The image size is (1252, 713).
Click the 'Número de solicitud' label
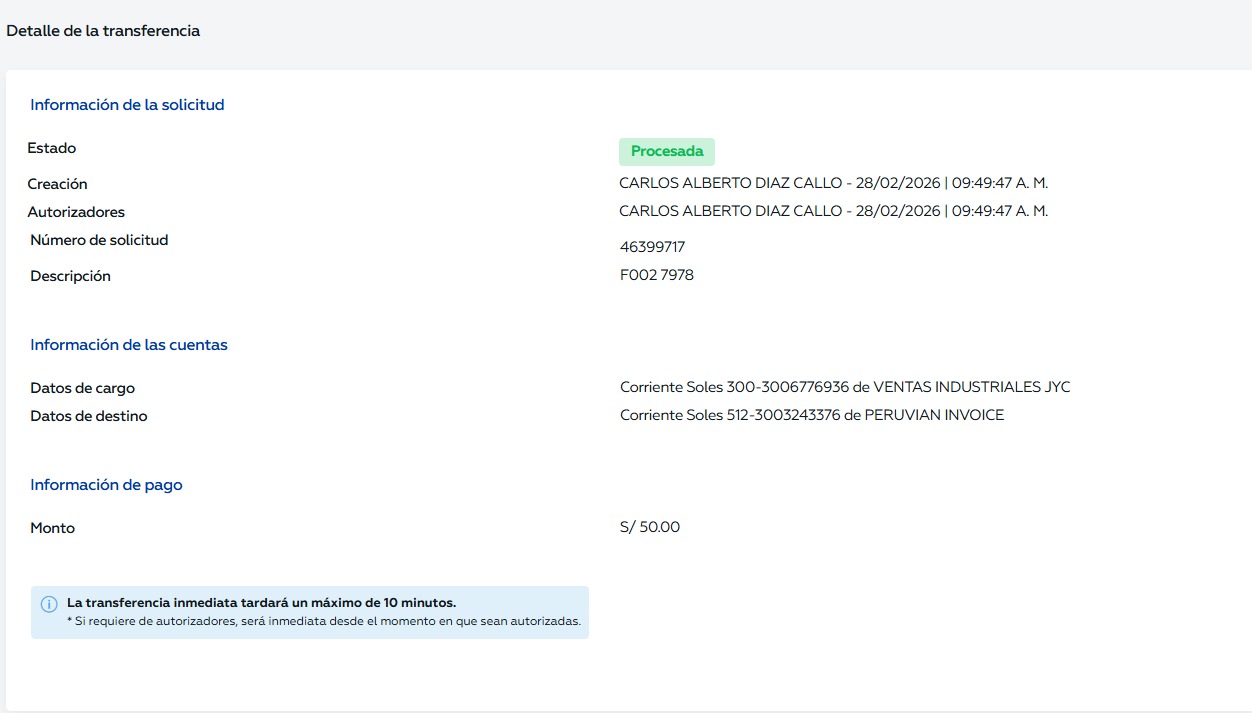coord(99,240)
